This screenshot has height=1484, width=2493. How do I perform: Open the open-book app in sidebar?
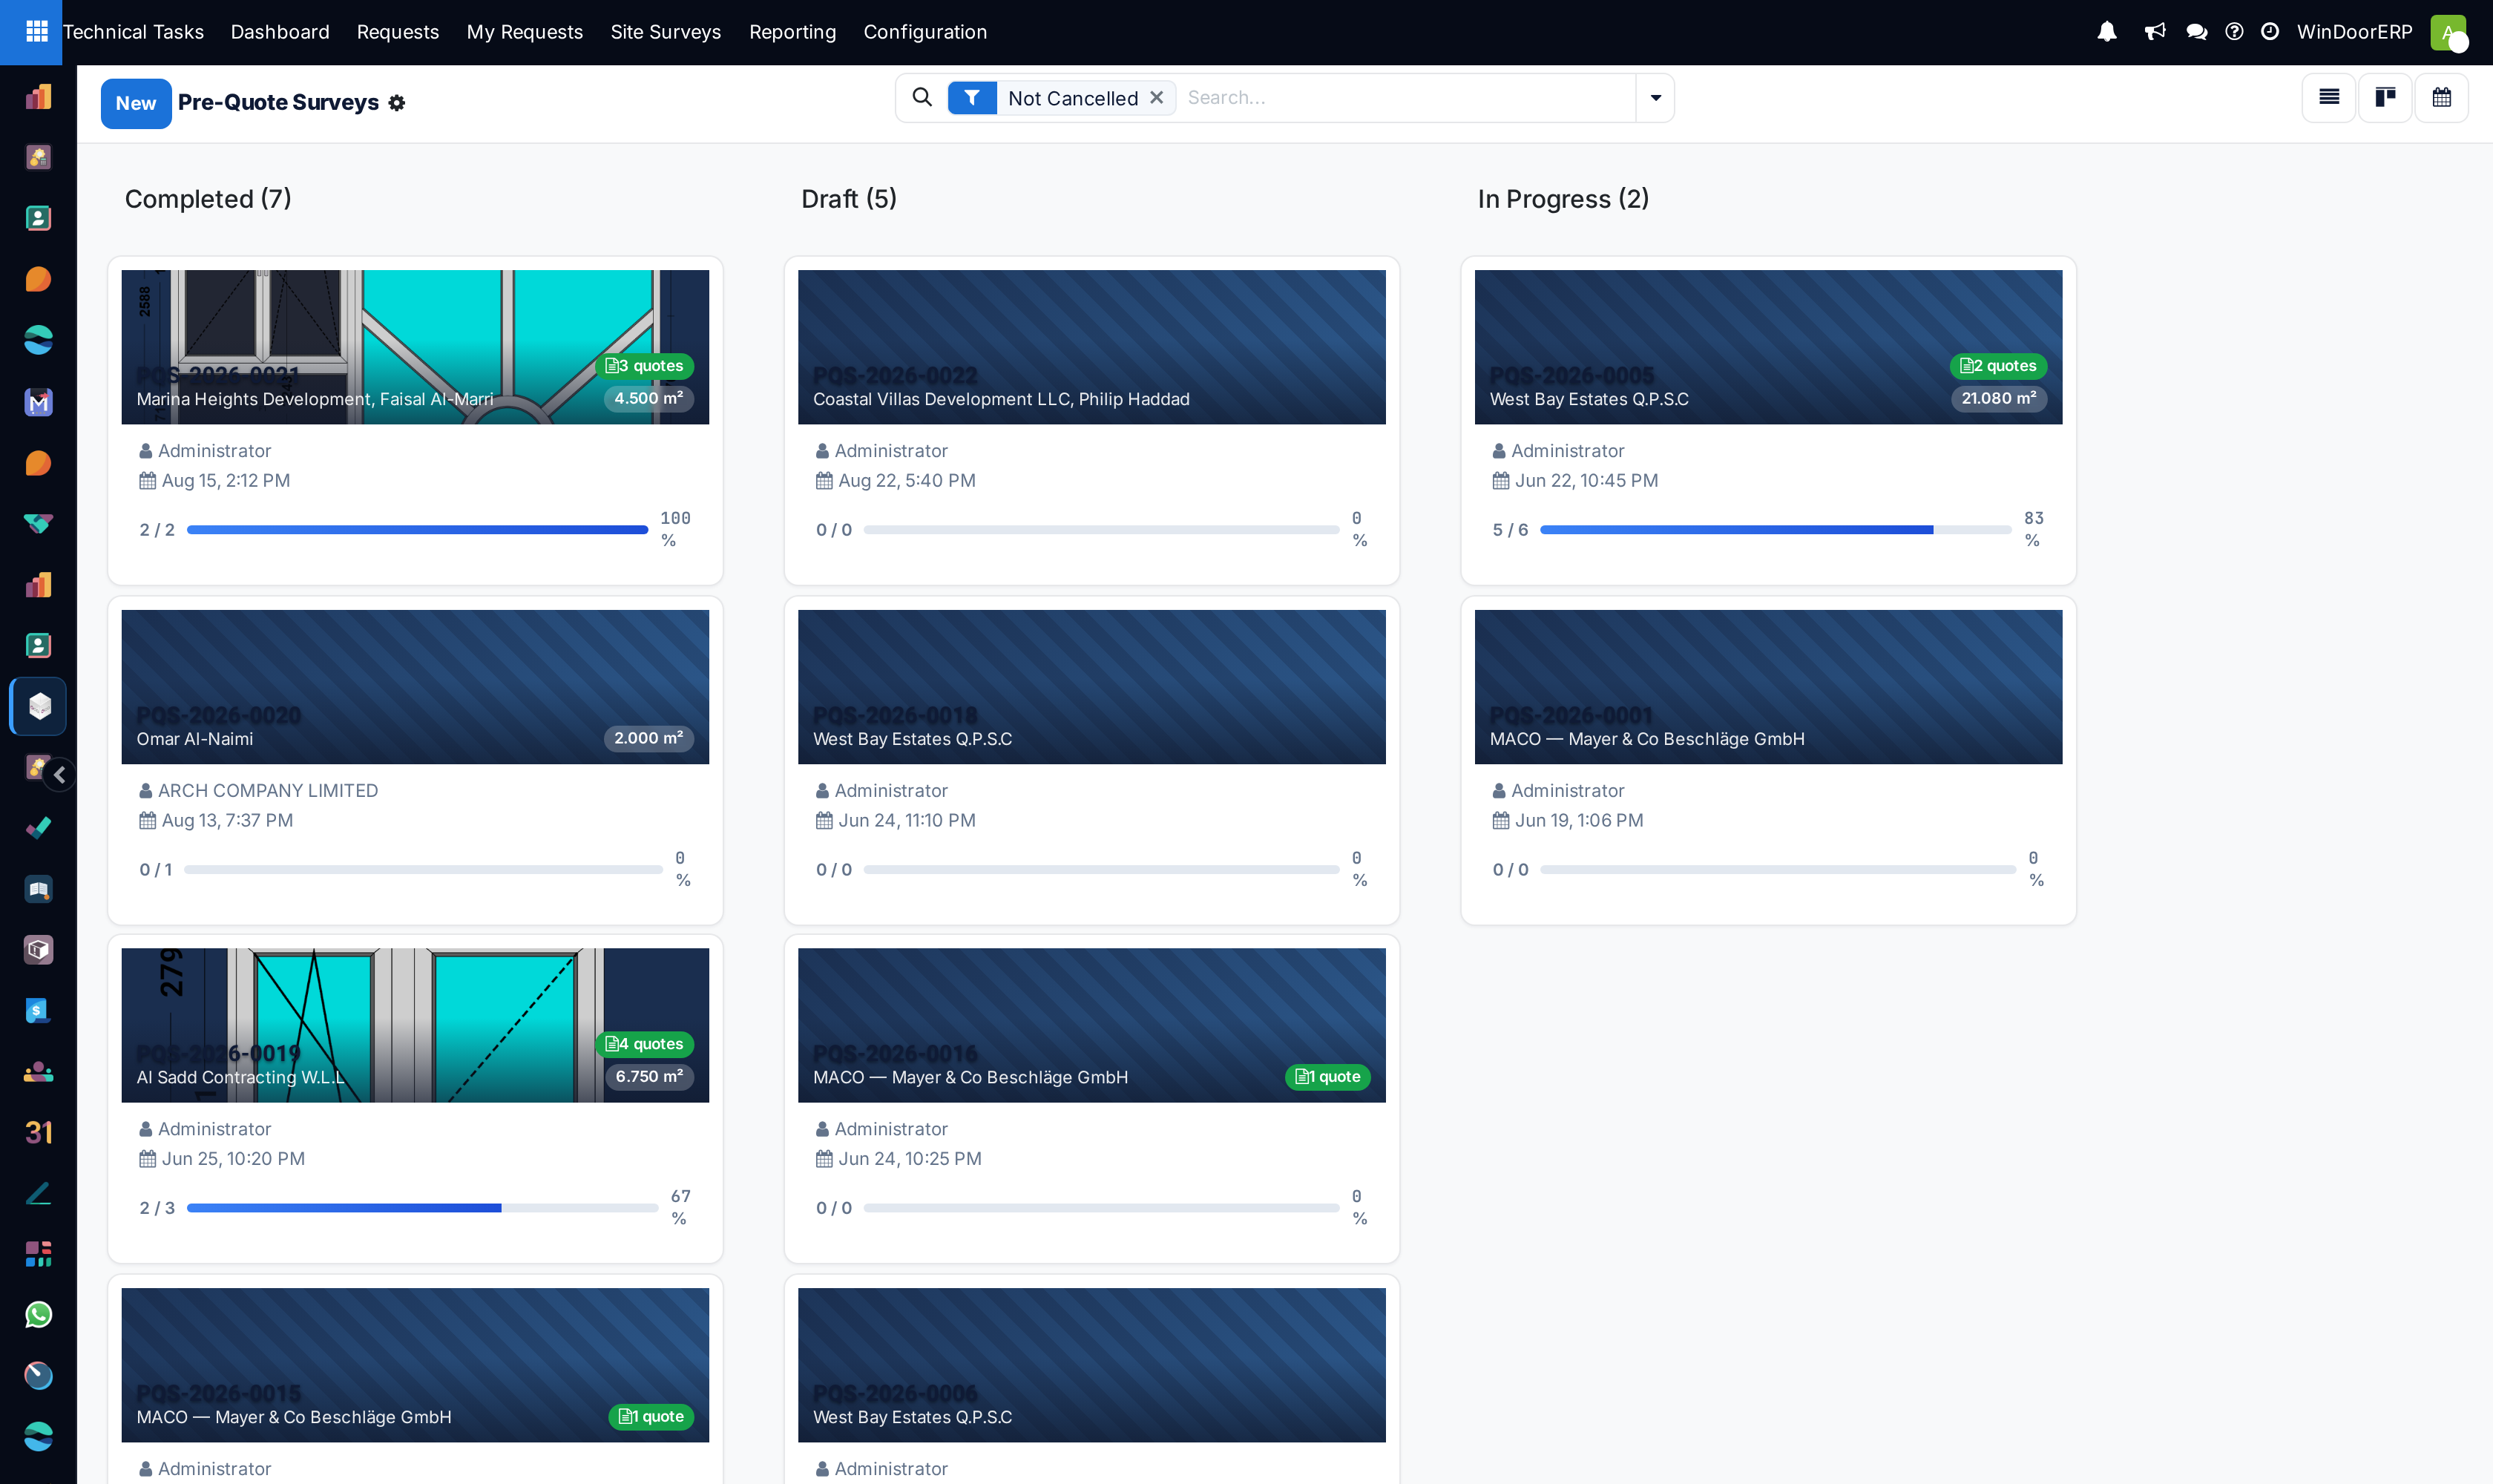pos(38,888)
